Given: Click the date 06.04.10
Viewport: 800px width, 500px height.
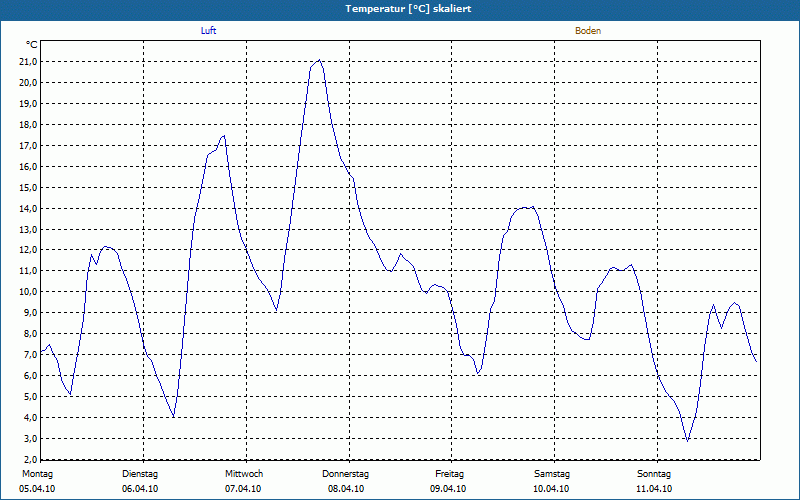Looking at the screenshot, I should click(140, 489).
